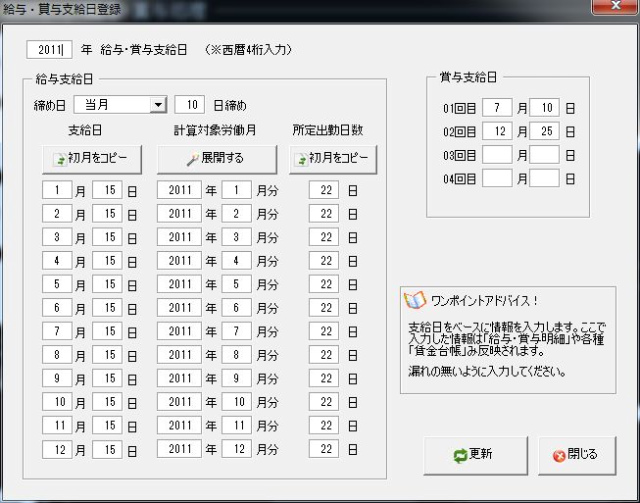Image resolution: width=640 pixels, height=503 pixels.
Task: Click the 閉じる close button
Action: pyautogui.click(x=577, y=455)
